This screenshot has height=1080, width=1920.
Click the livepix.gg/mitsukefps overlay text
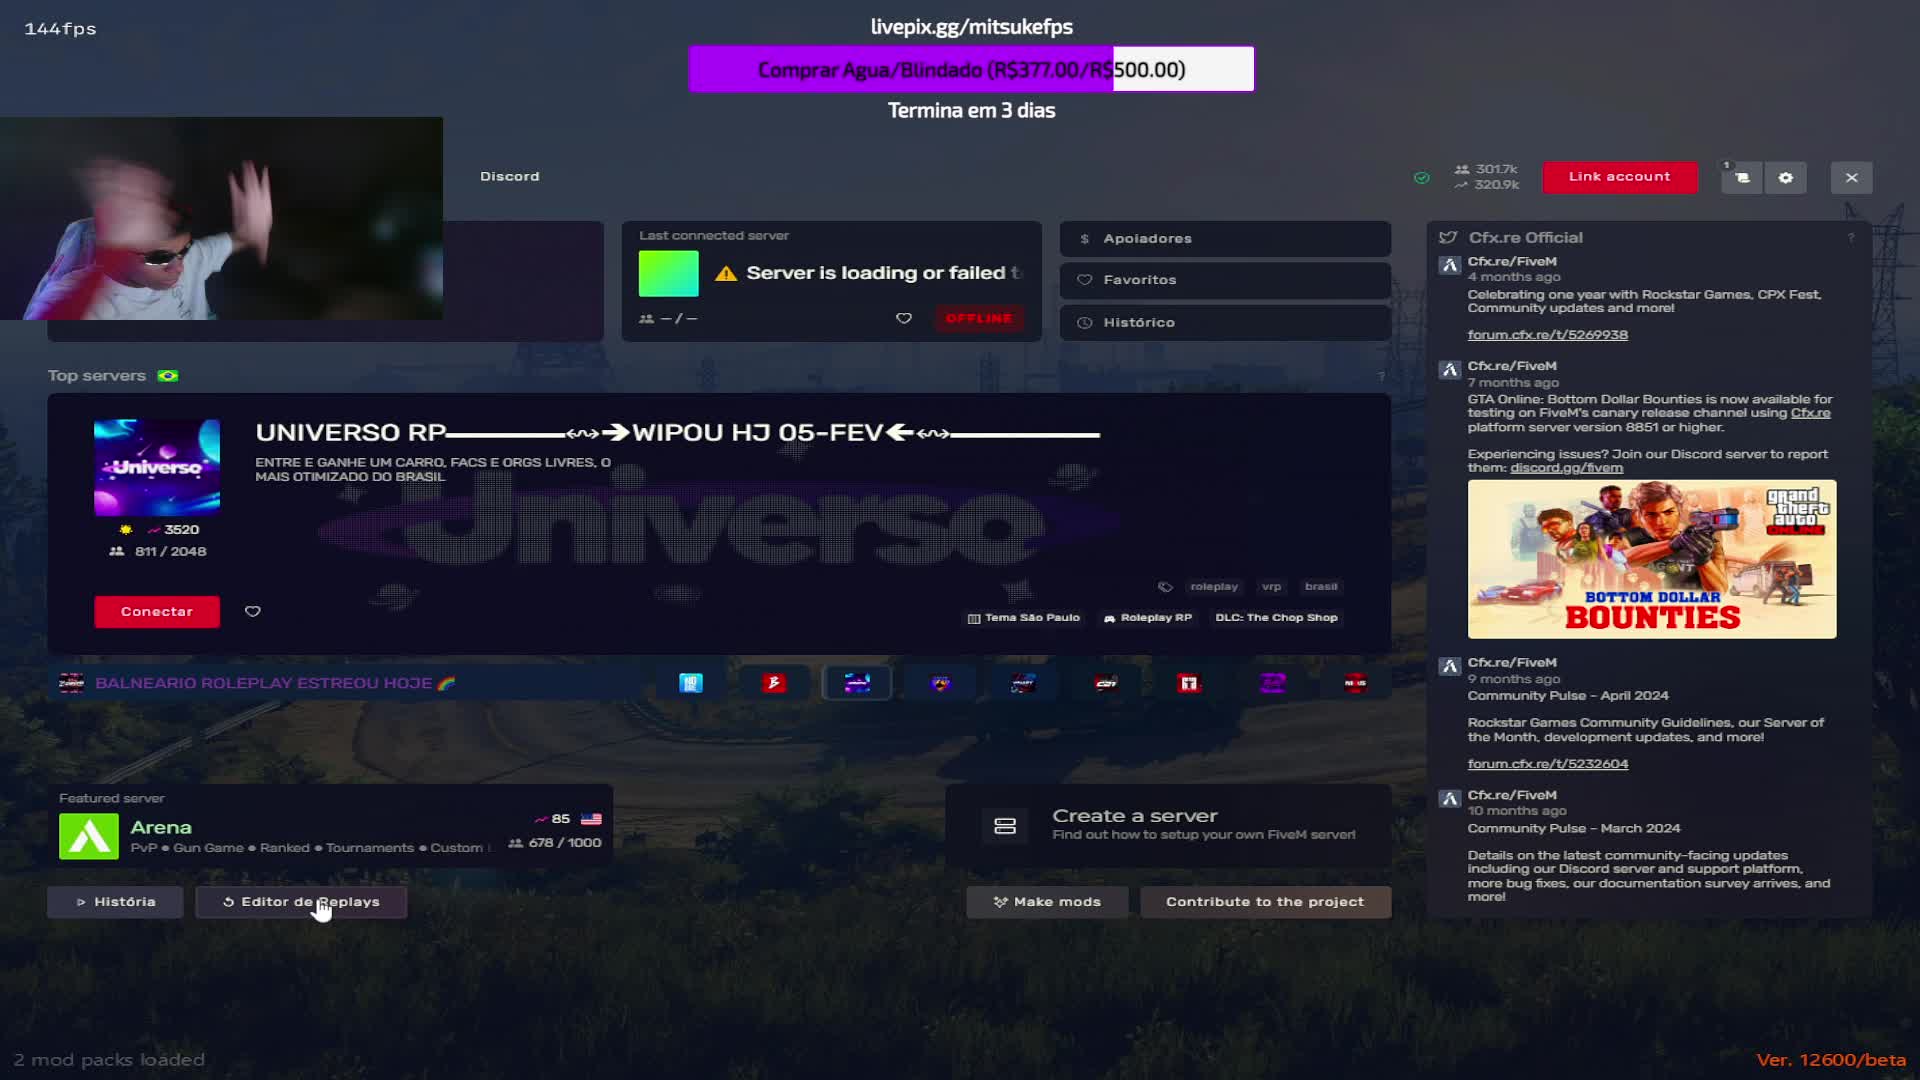(971, 27)
